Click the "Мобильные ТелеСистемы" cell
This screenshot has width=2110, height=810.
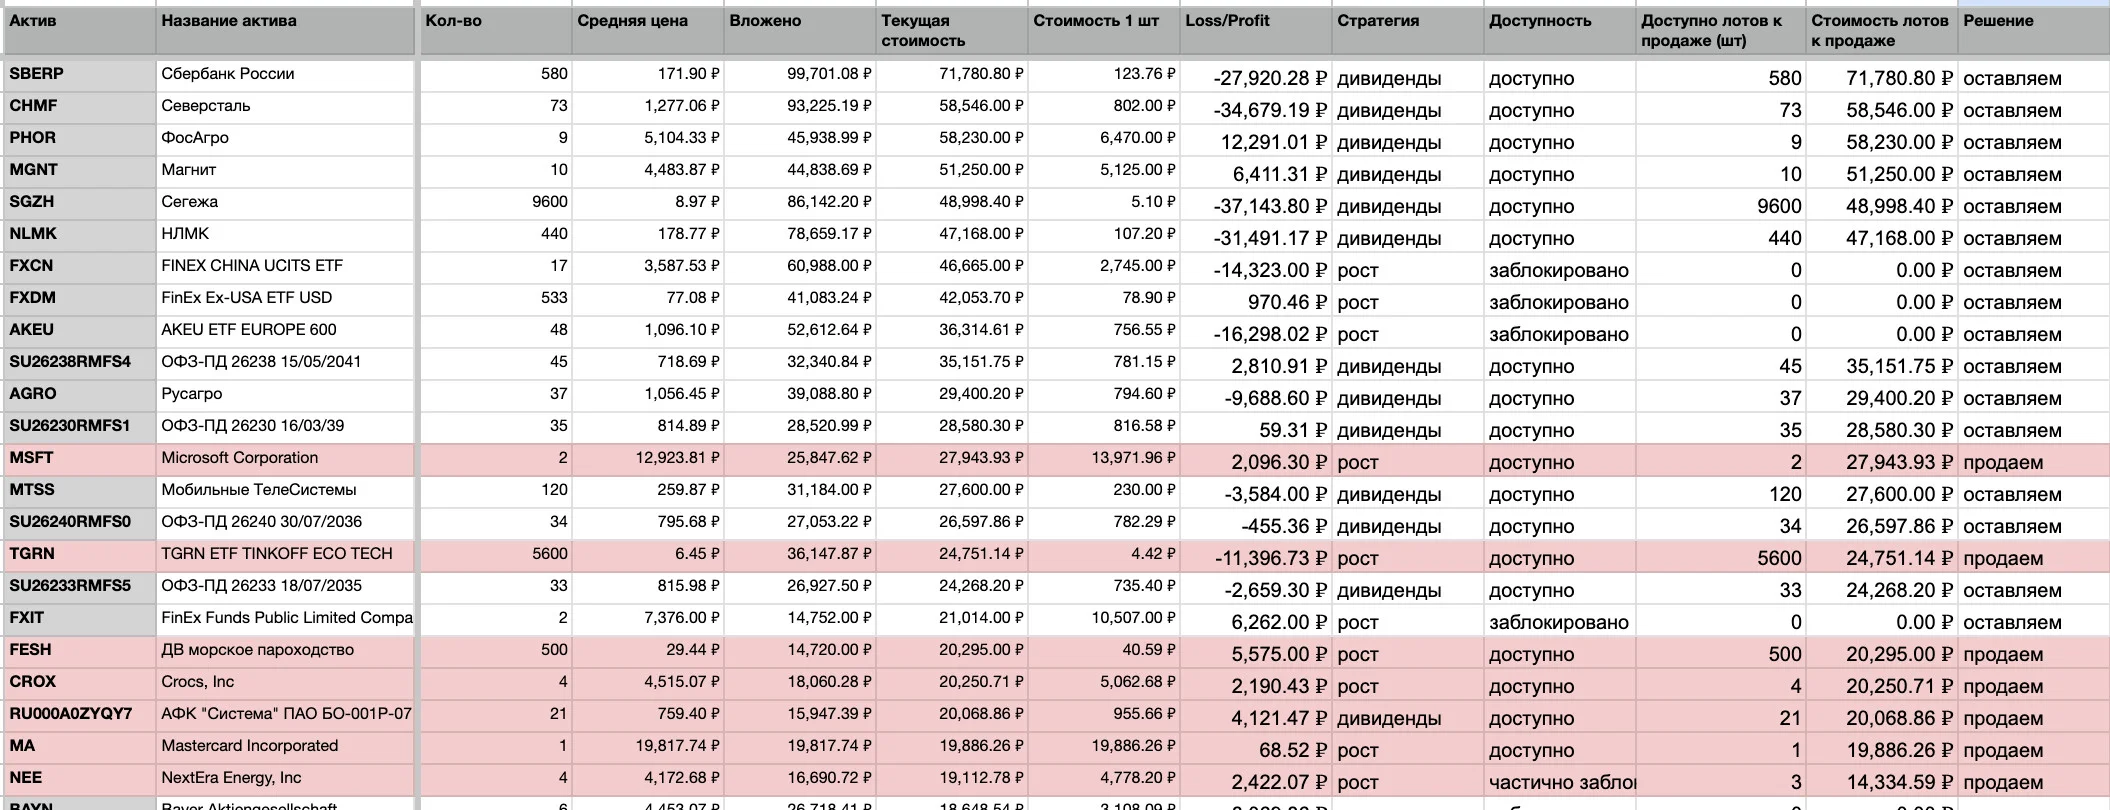285,491
